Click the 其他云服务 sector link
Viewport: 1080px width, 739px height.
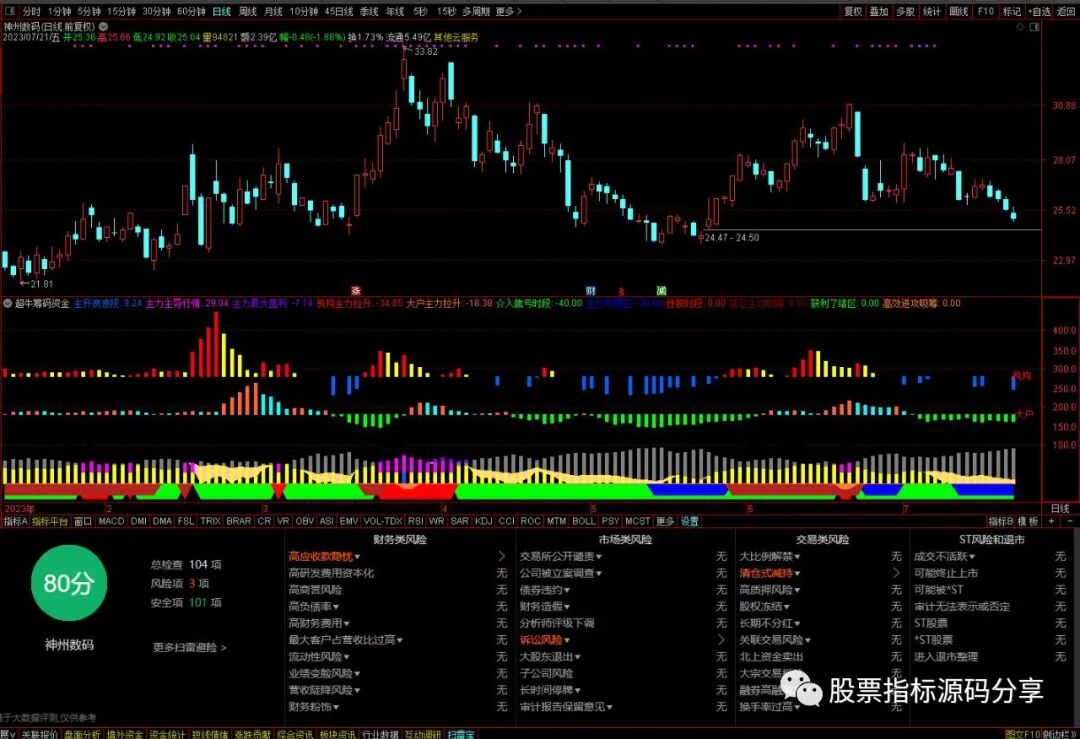coord(456,37)
